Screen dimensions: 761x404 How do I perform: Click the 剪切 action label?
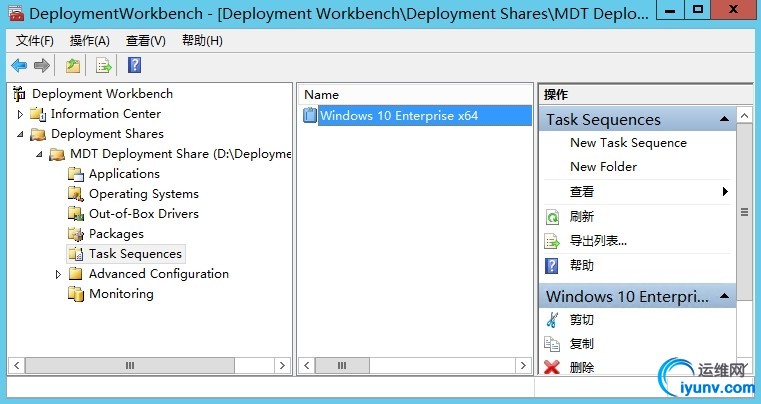[x=582, y=320]
